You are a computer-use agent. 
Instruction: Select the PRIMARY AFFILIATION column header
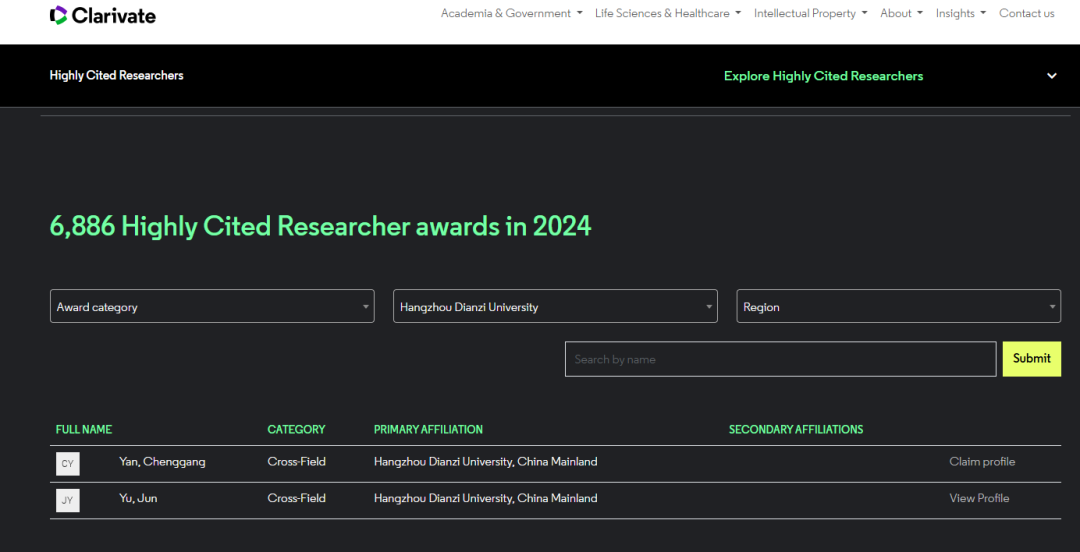[428, 429]
